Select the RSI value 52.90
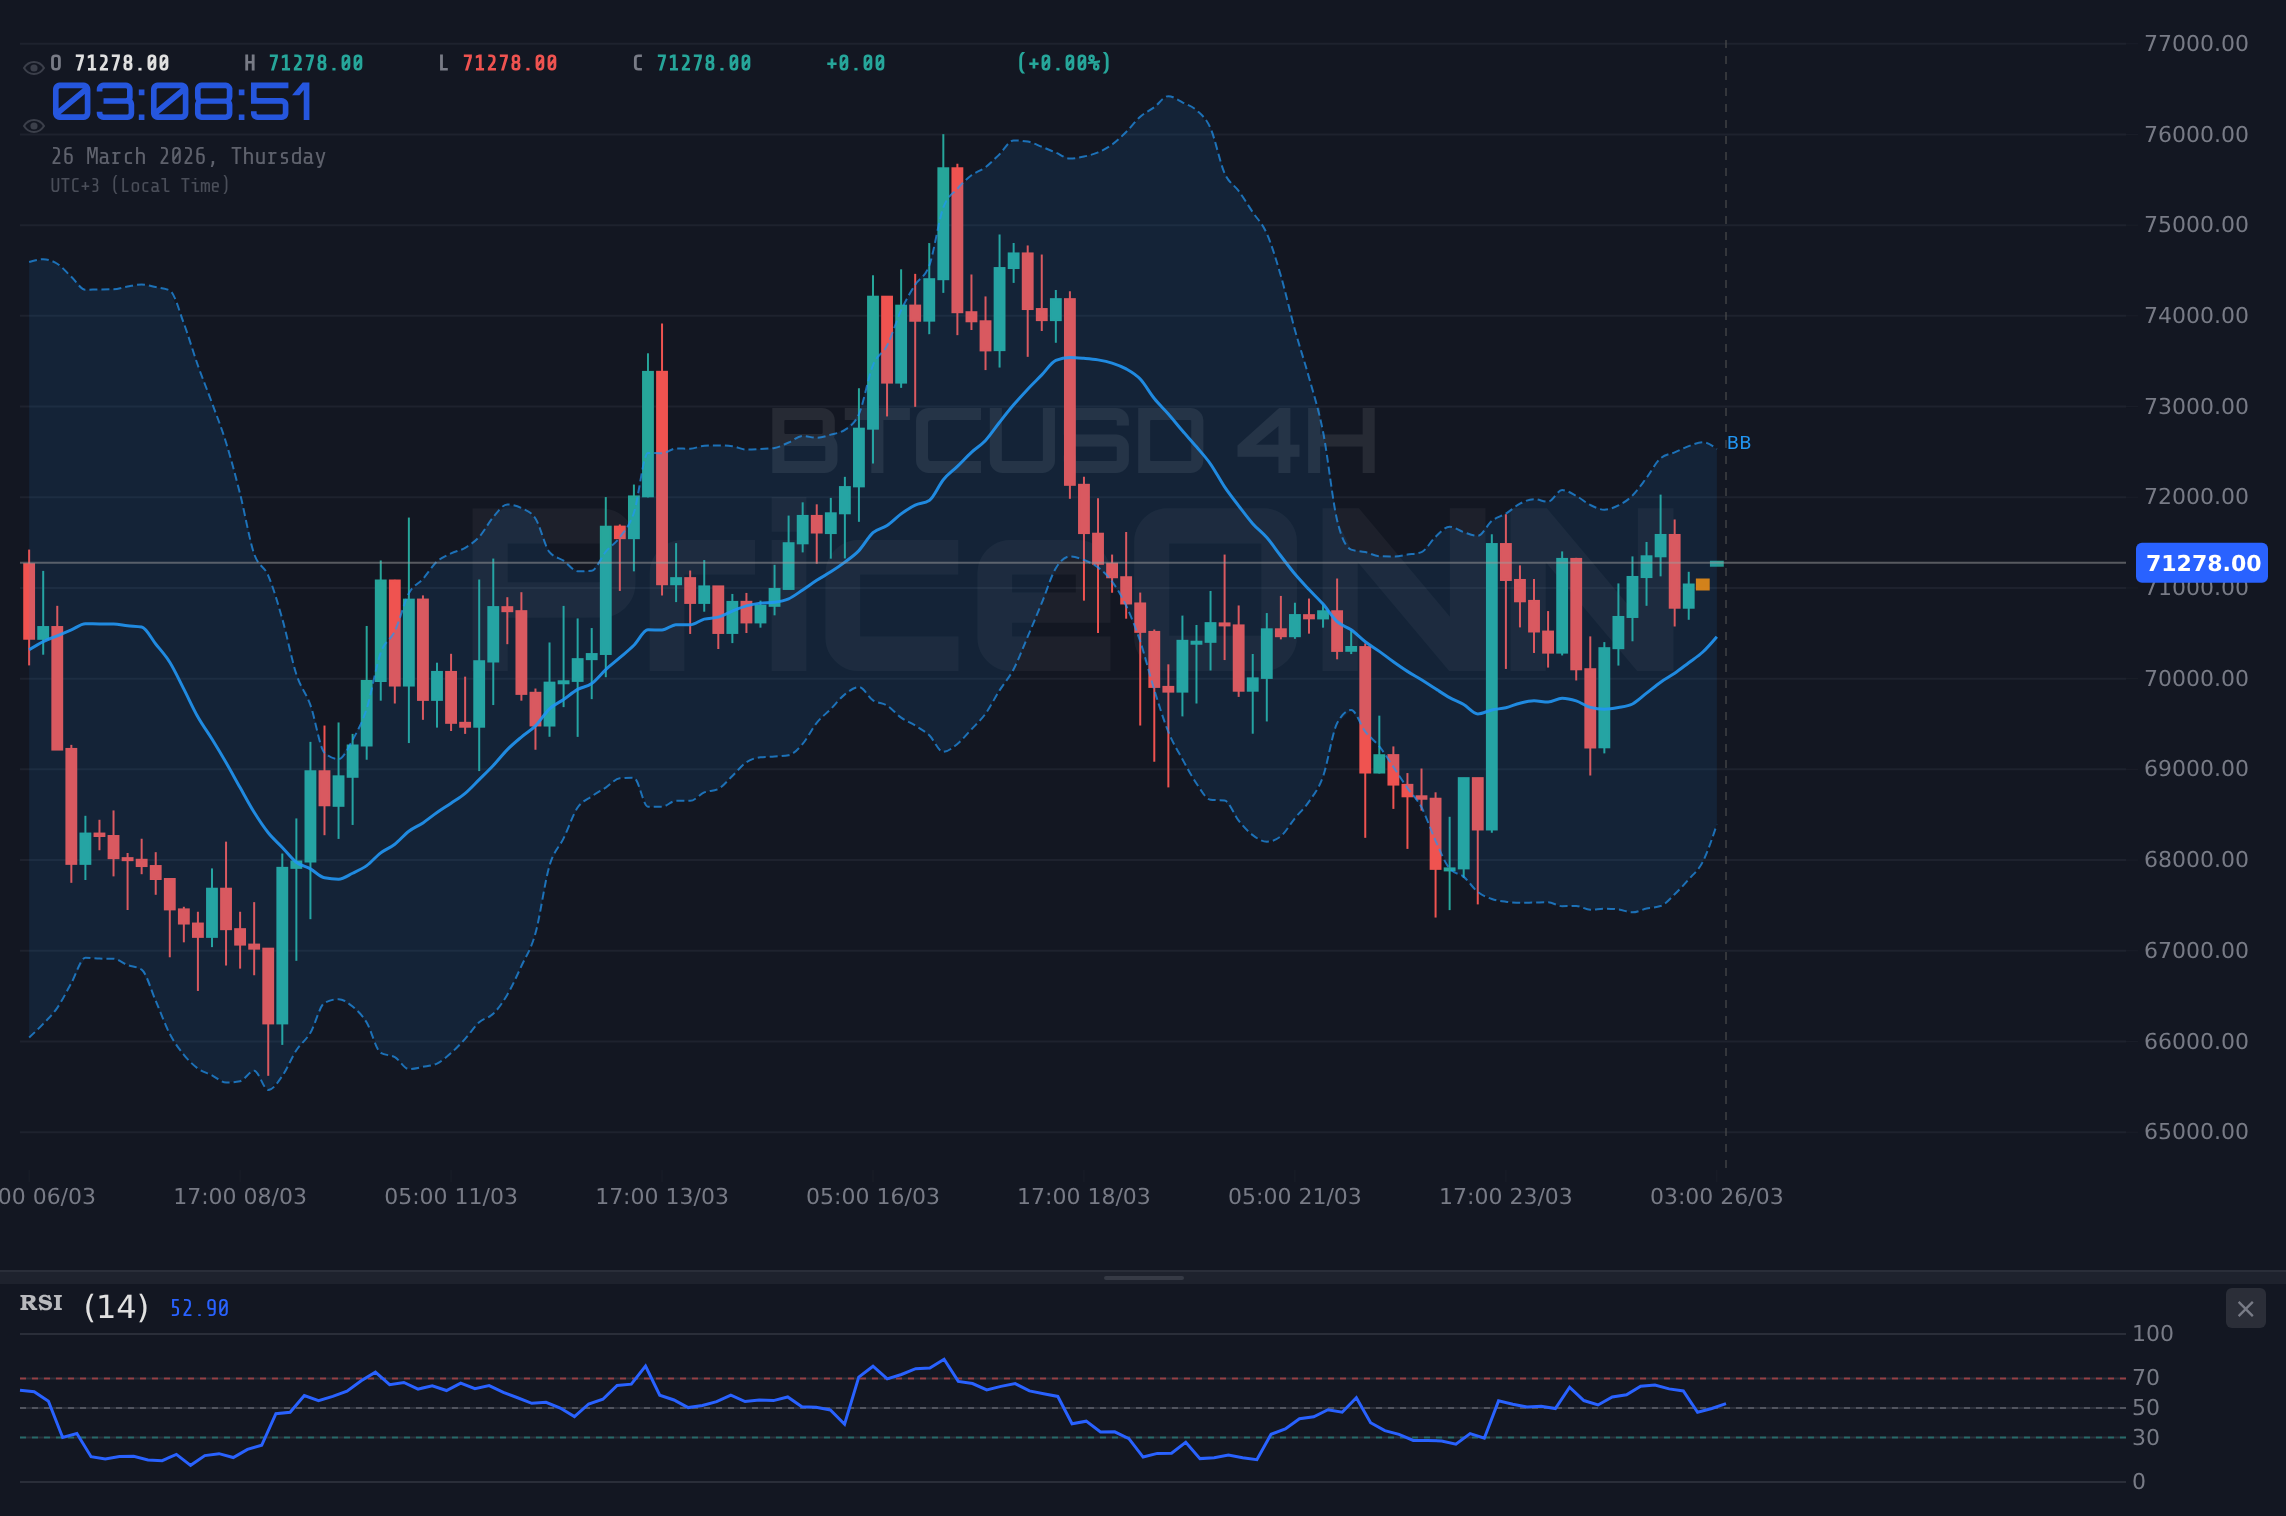Image resolution: width=2286 pixels, height=1516 pixels. click(x=198, y=1307)
